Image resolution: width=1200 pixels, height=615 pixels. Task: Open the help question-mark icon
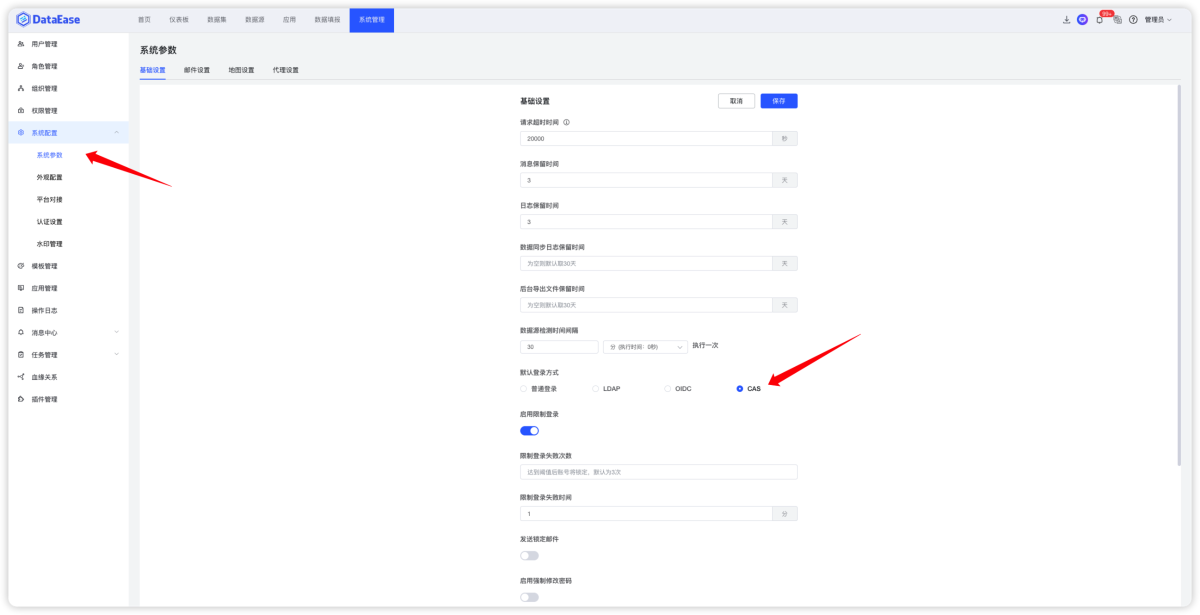pos(1134,19)
